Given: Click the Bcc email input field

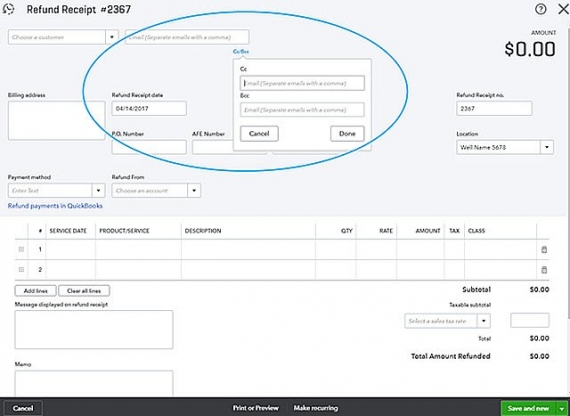Looking at the screenshot, I should click(x=302, y=110).
